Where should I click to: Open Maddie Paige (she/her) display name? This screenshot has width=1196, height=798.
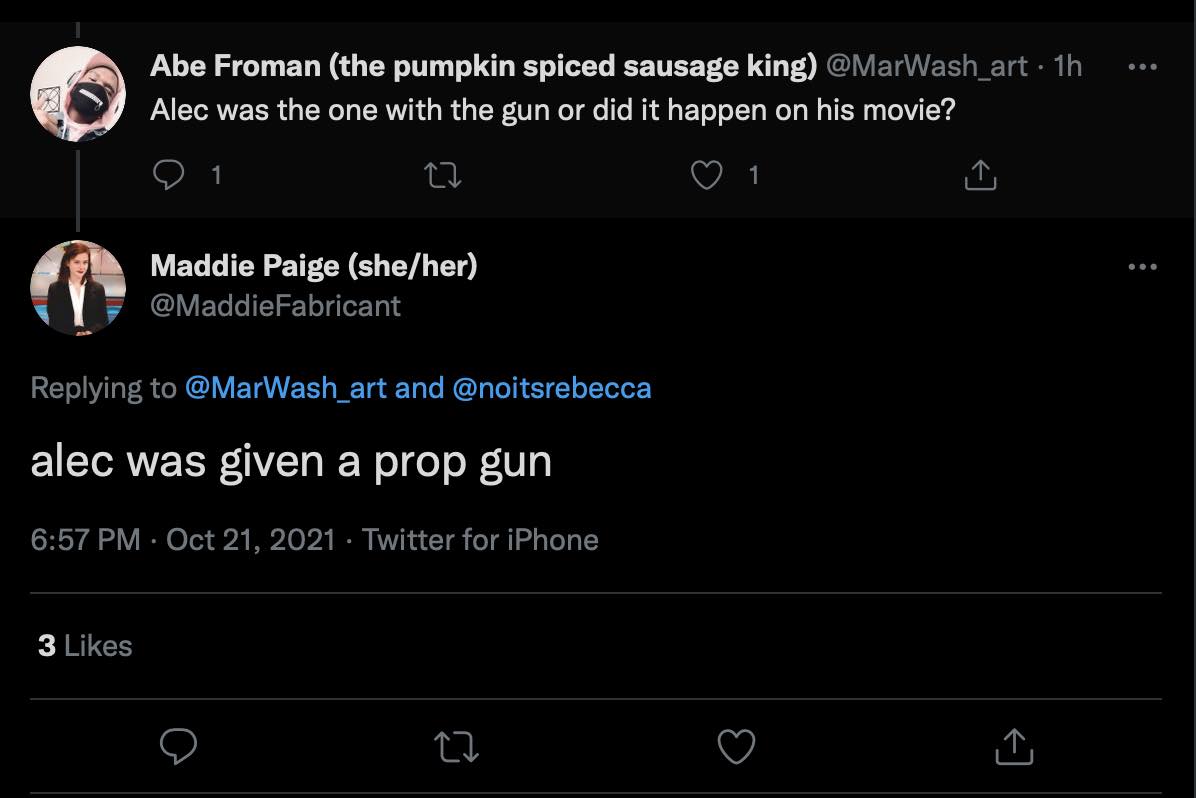[313, 266]
